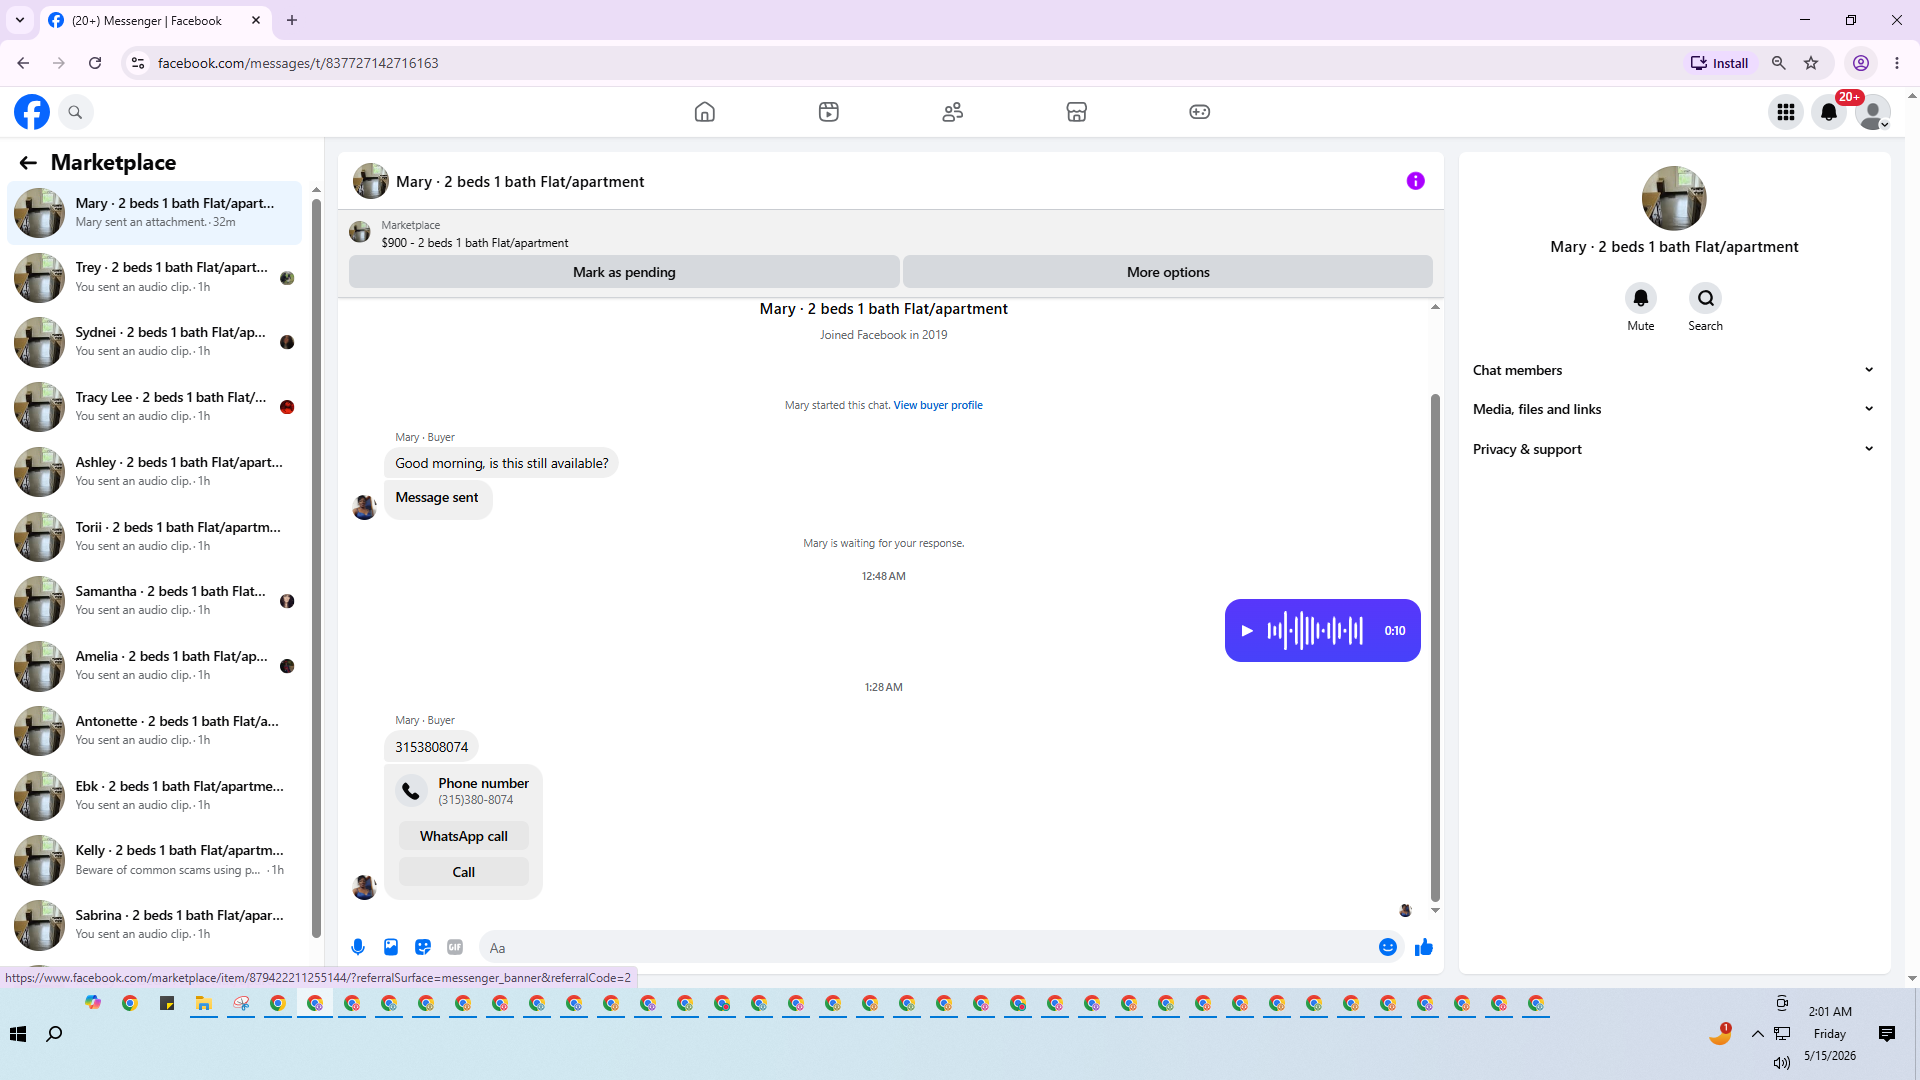Open the Chrome three-dot menu
The image size is (1920, 1080).
click(x=1897, y=63)
